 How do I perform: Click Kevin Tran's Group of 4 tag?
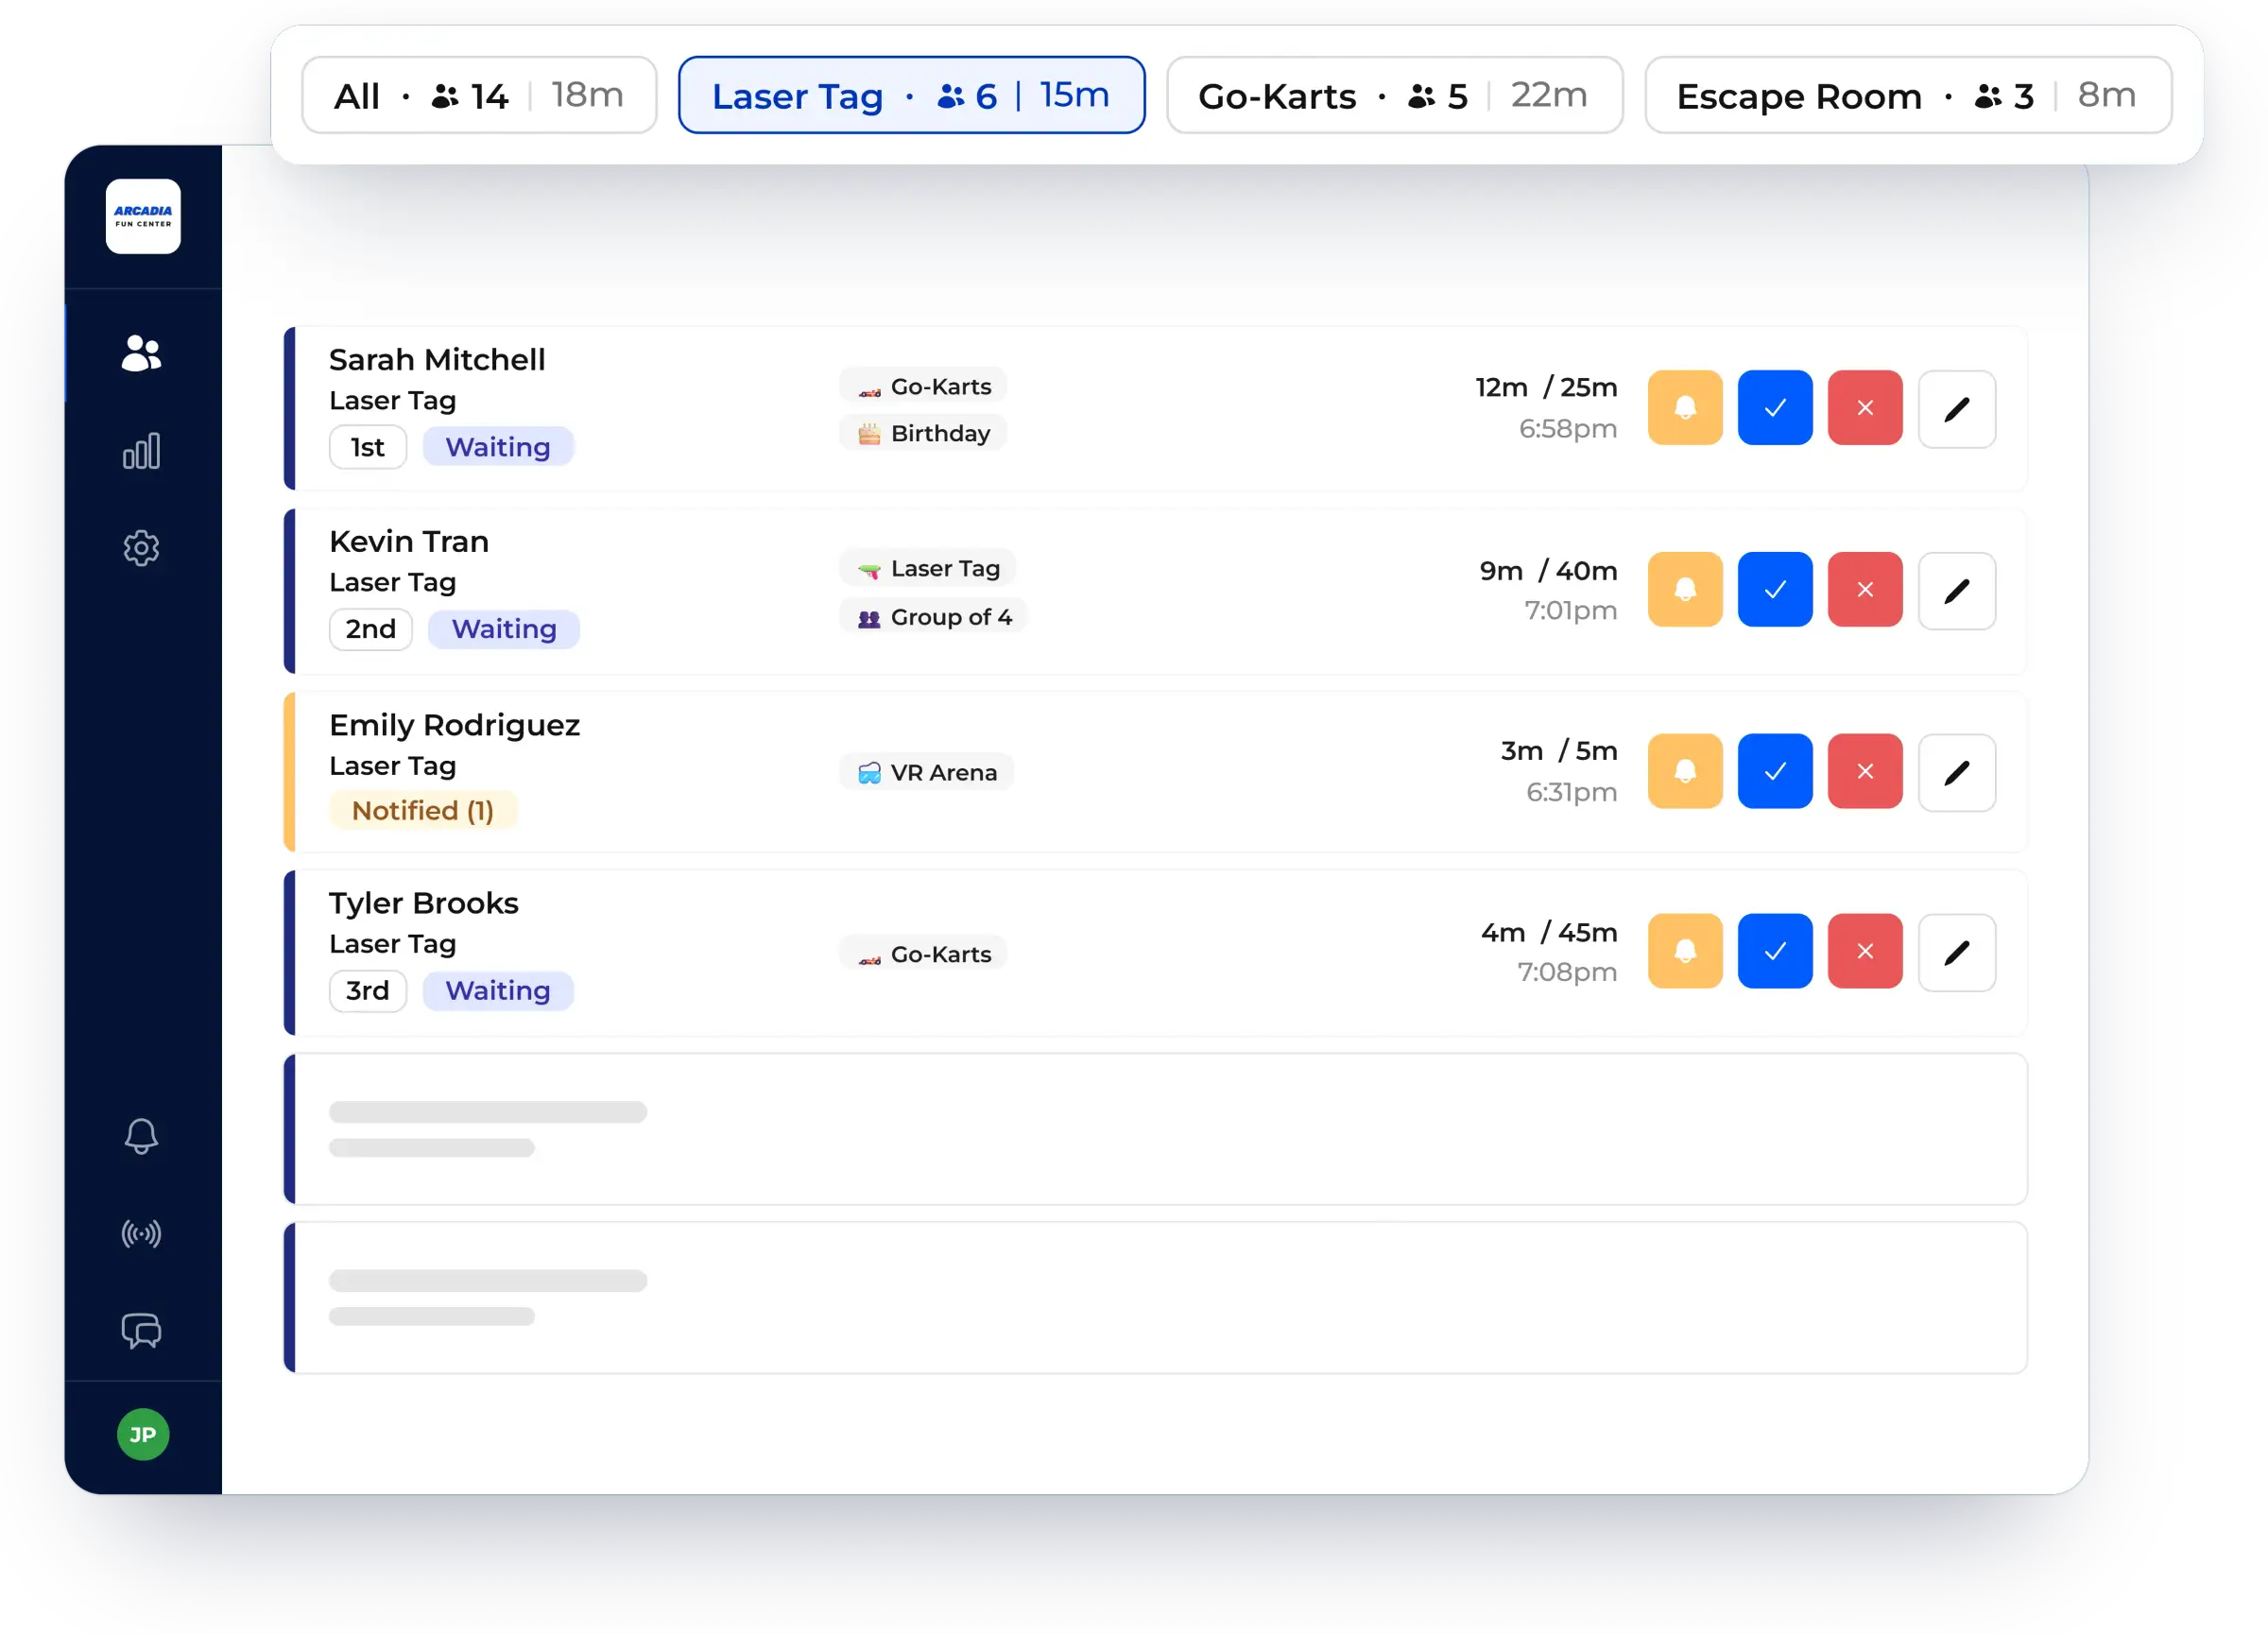[934, 617]
